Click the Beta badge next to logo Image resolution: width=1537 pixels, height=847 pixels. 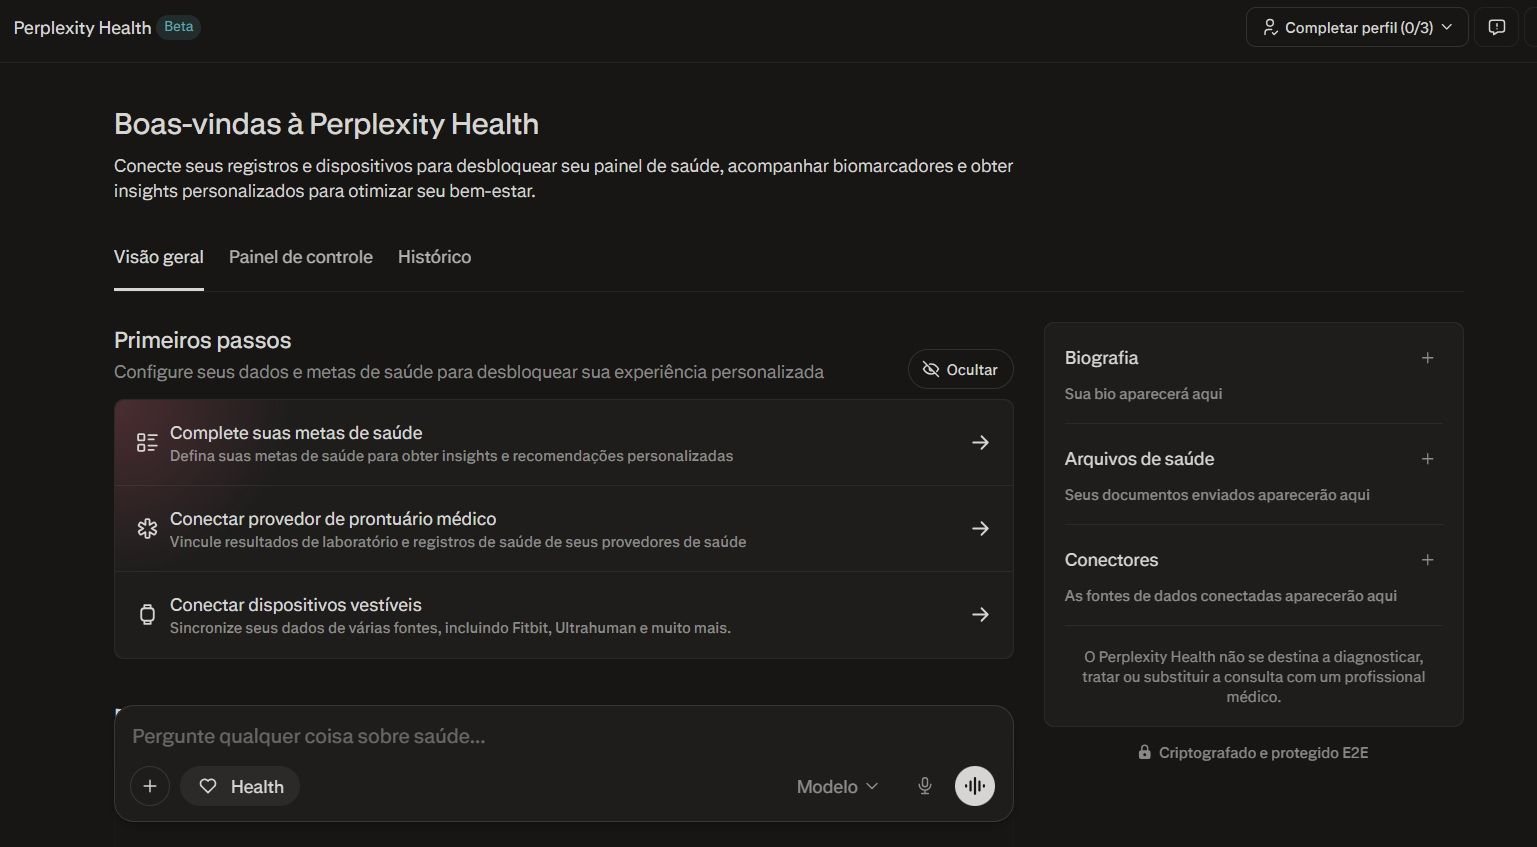[x=179, y=27]
